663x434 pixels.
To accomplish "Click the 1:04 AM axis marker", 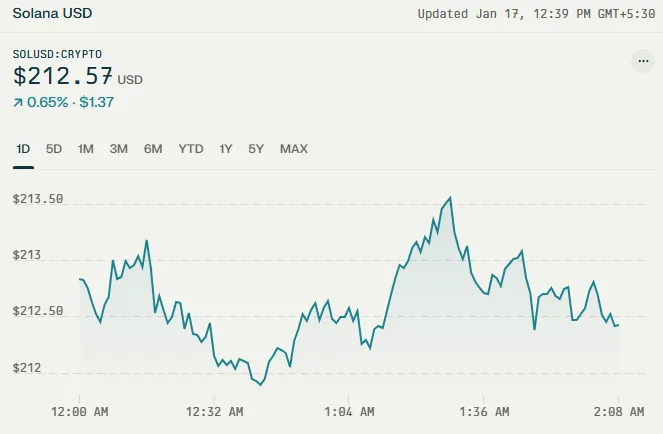I will [x=349, y=412].
